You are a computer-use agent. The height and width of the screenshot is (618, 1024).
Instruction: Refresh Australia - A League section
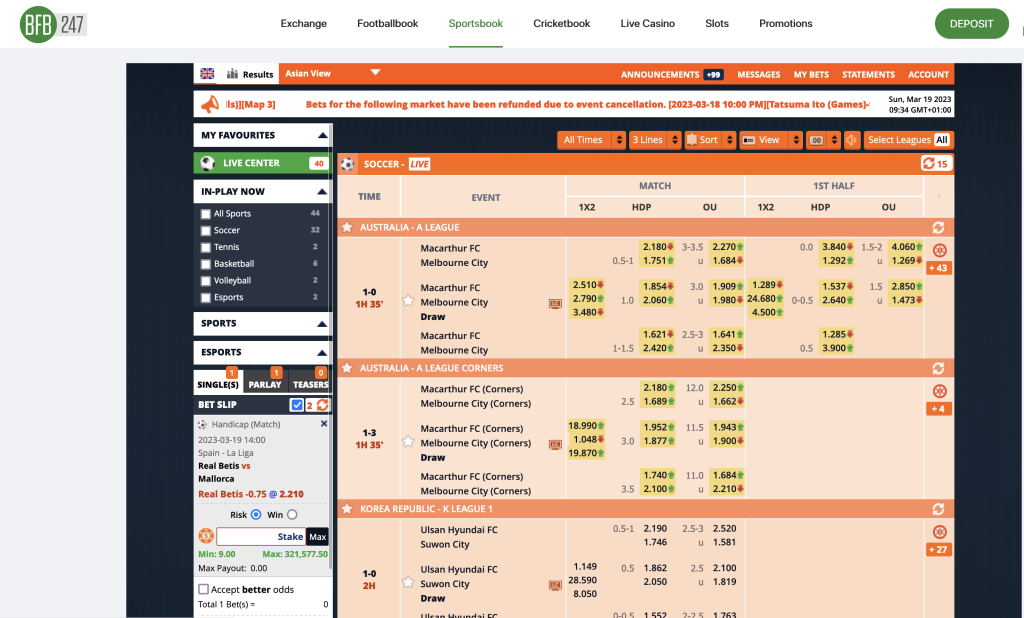click(x=938, y=227)
